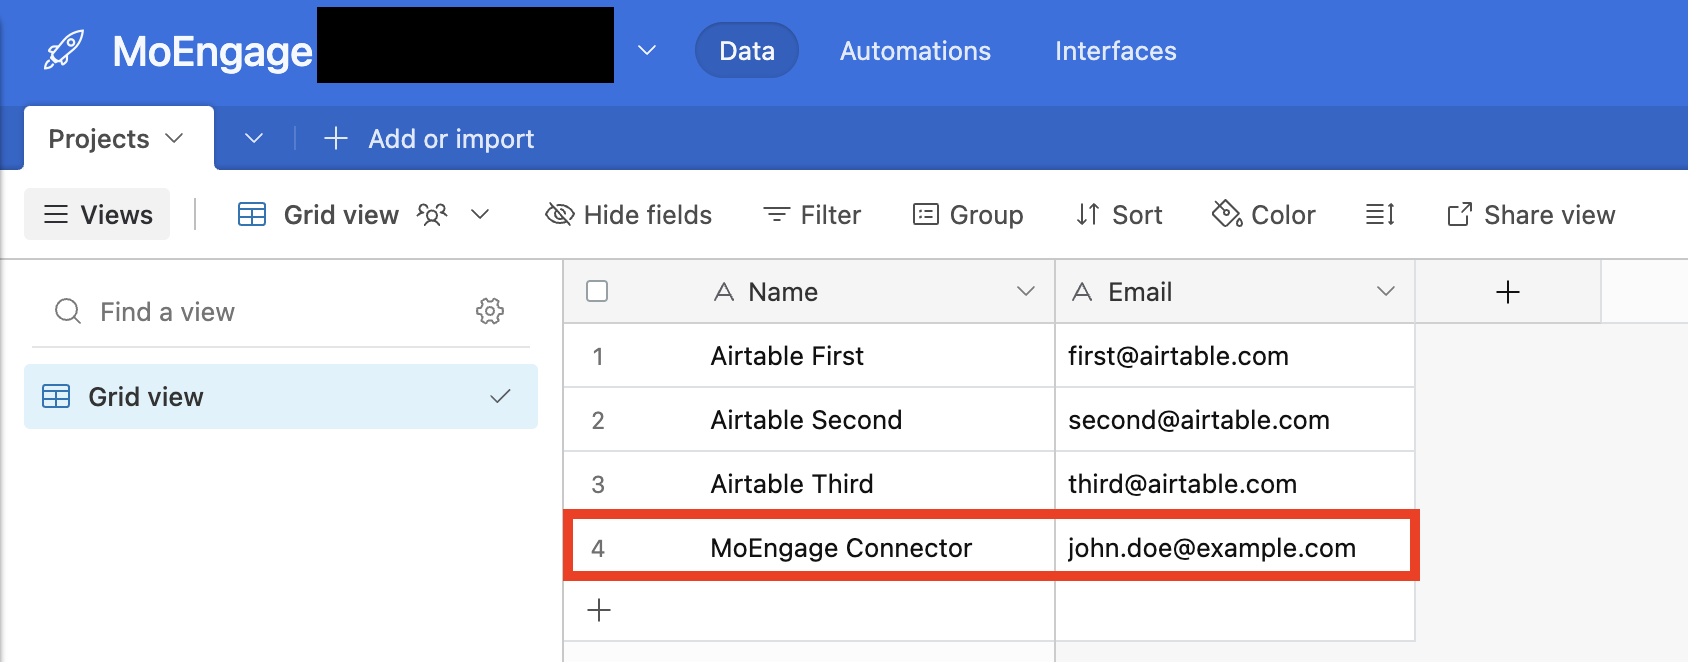This screenshot has width=1688, height=662.
Task: Open the base name dropdown chevron
Action: coord(647,50)
